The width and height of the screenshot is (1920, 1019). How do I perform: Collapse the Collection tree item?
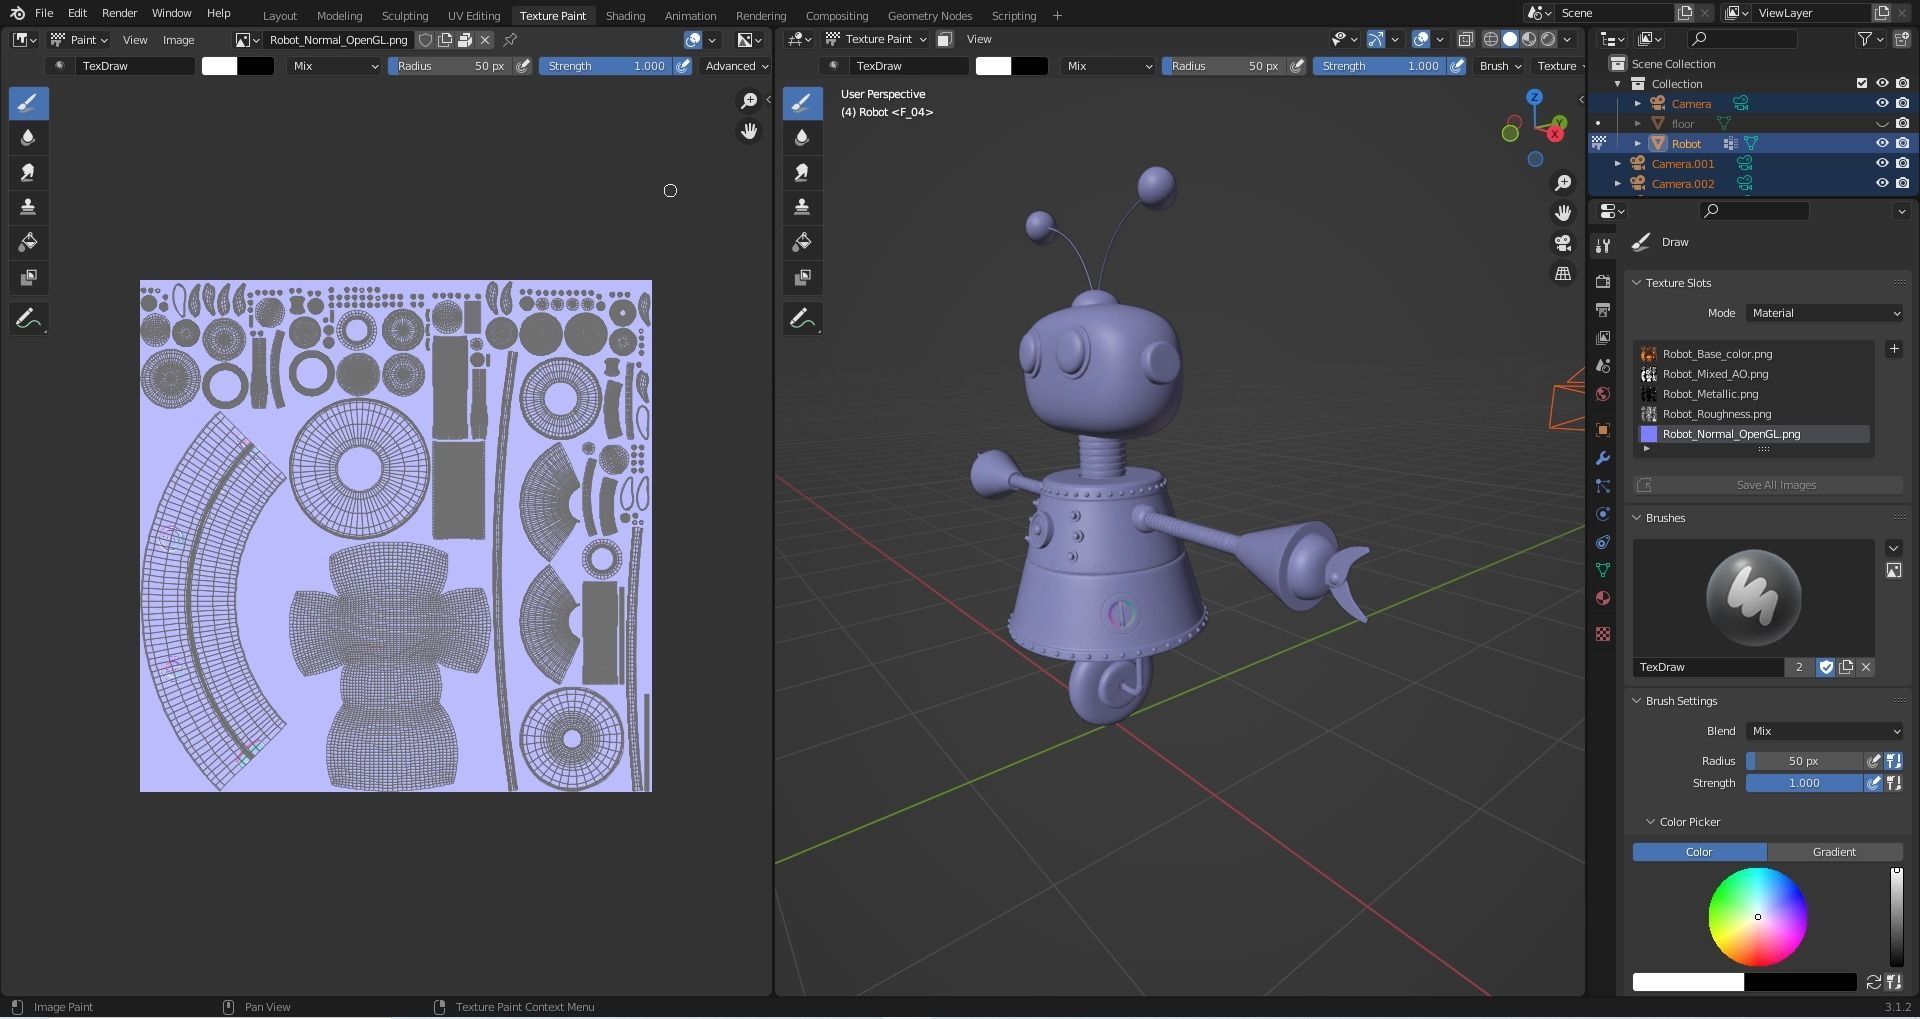tap(1618, 83)
